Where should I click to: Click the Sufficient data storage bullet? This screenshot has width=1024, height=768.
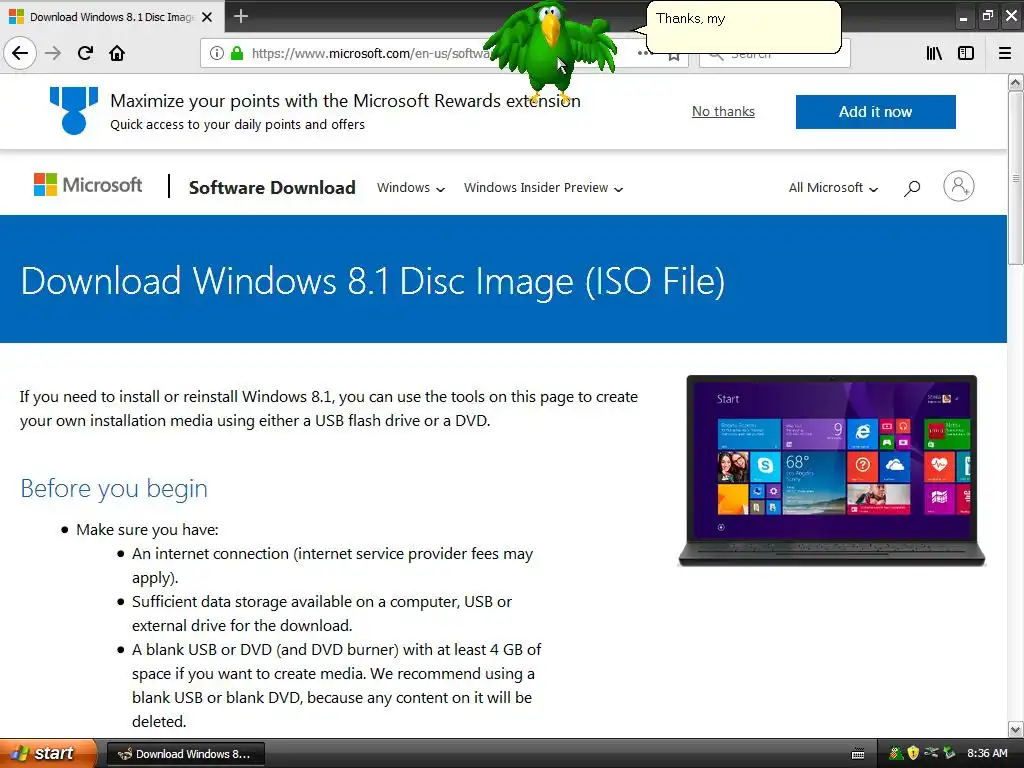coord(322,613)
